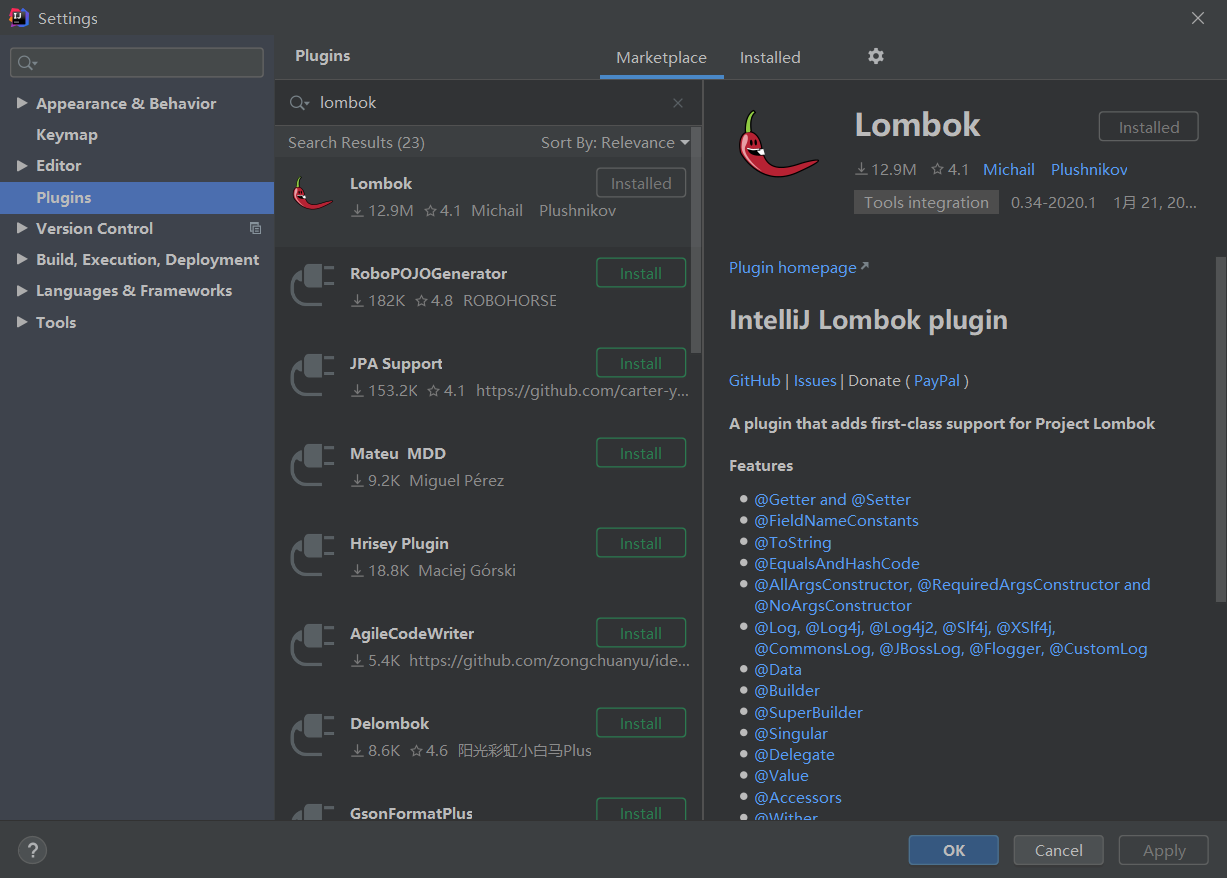Click the plugin search magnifier icon

299,103
